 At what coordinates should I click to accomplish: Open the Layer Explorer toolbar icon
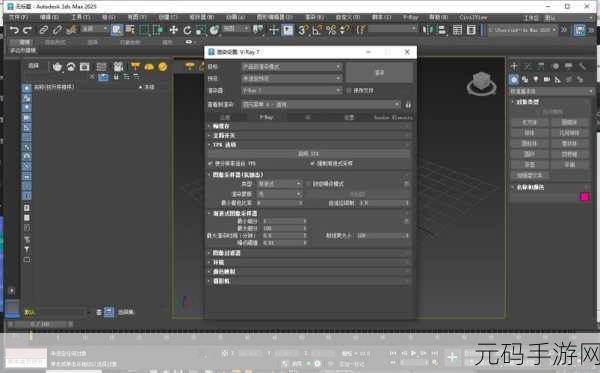pos(457,30)
